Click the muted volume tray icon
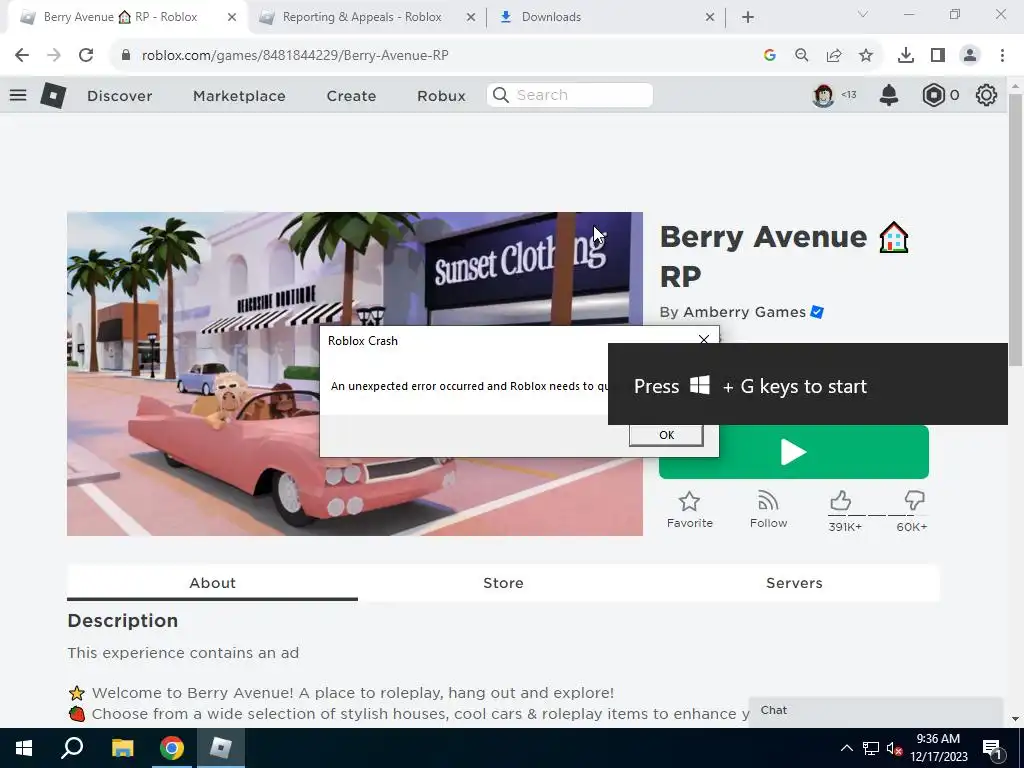Screen dimensions: 1024x768 pyautogui.click(x=894, y=749)
